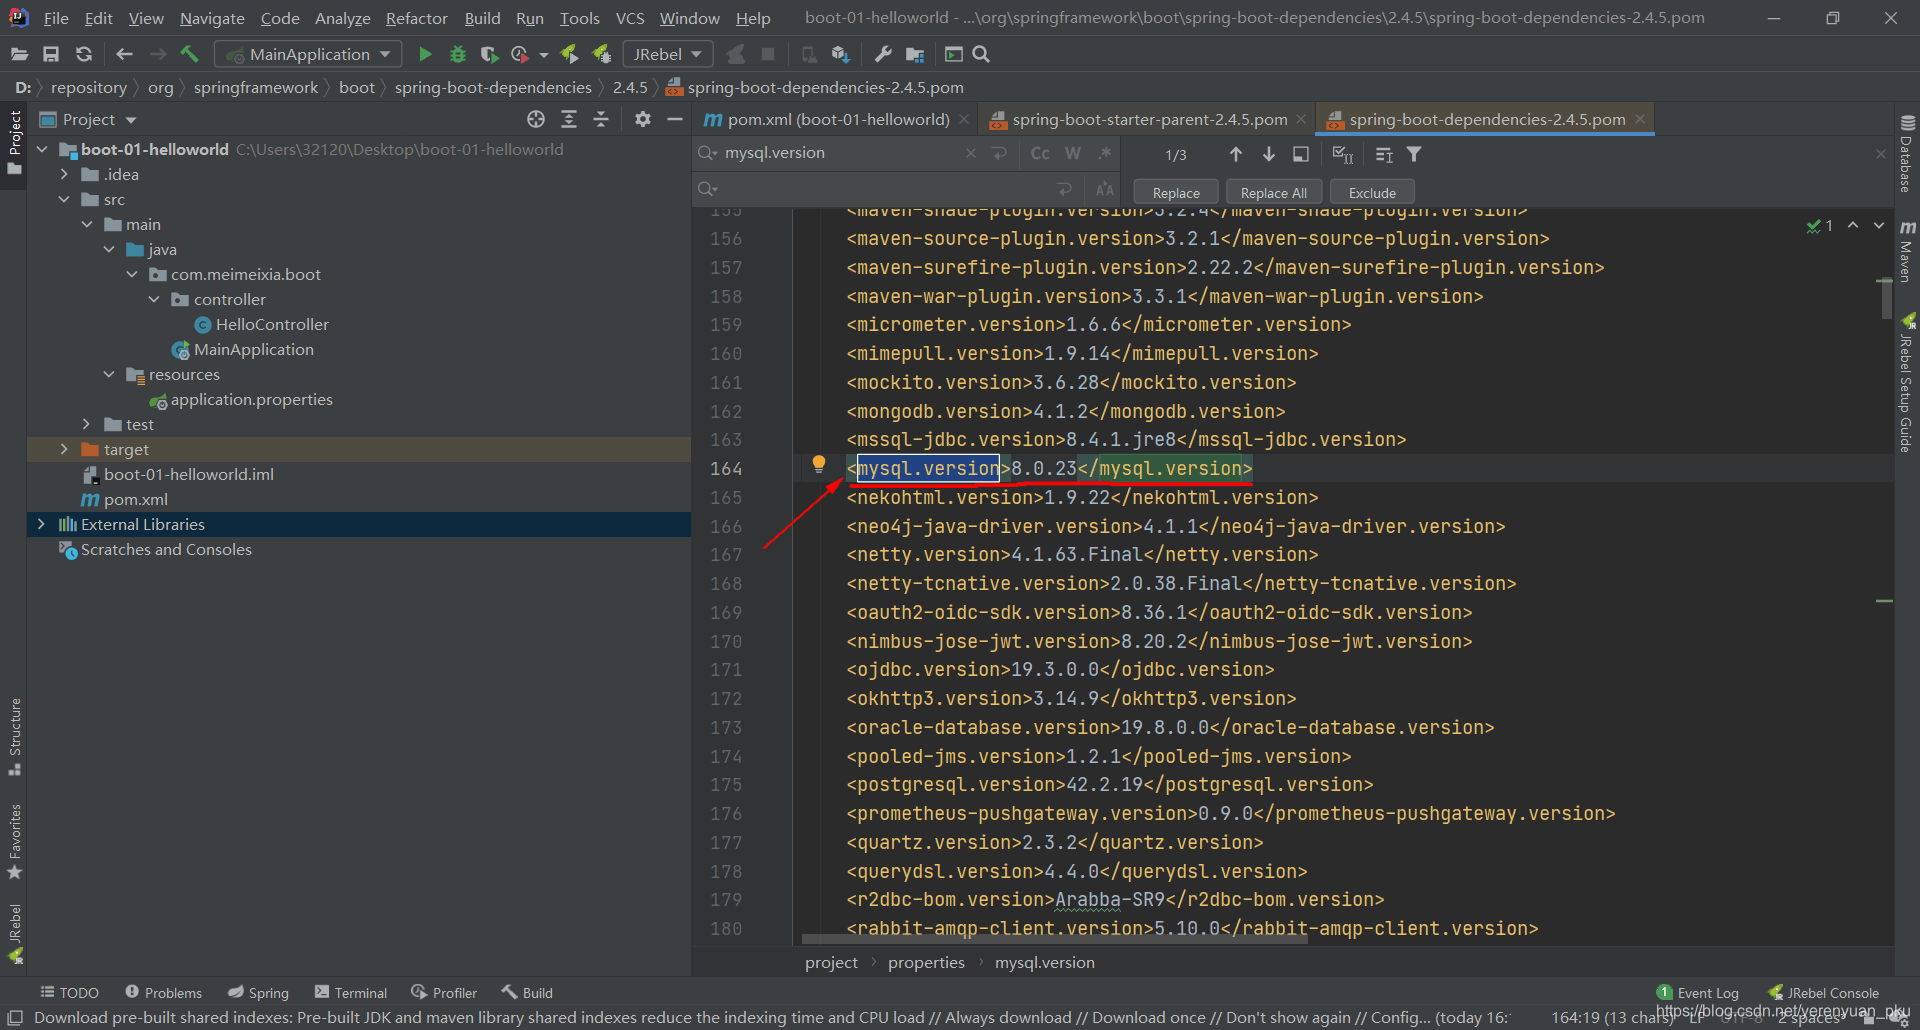Click the Back navigation arrow
The width and height of the screenshot is (1920, 1030).
tap(124, 54)
